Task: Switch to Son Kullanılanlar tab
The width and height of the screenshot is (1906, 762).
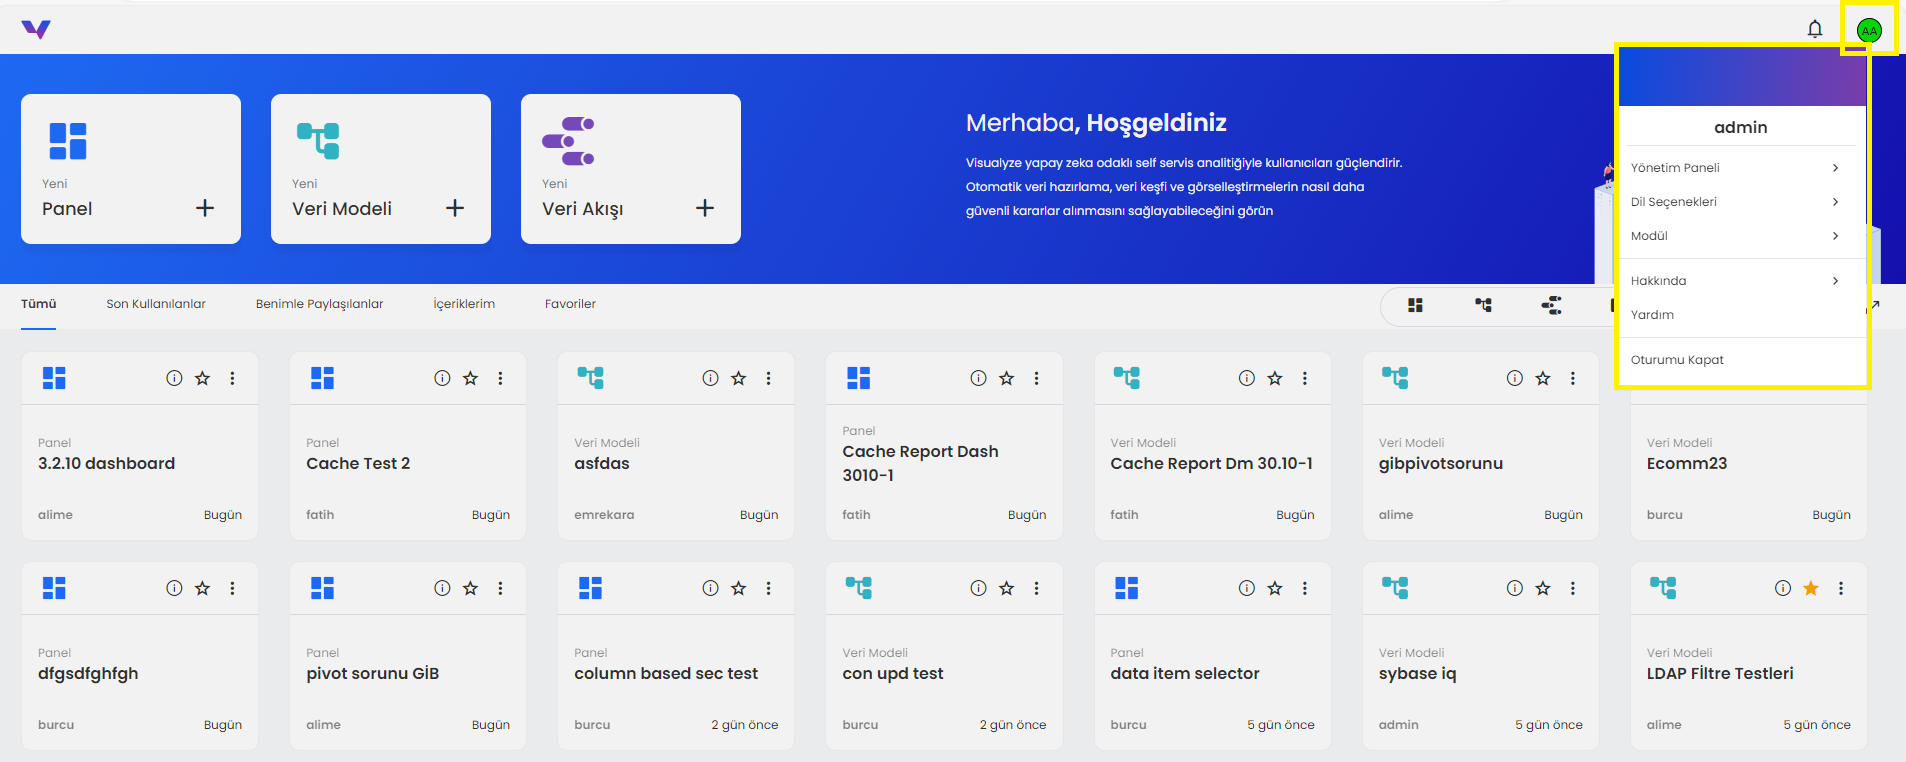Action: 156,304
